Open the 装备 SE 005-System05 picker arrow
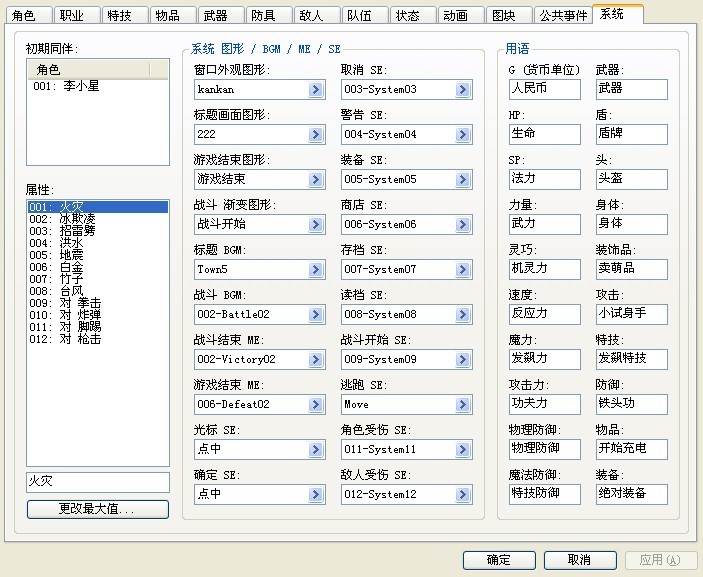 [x=463, y=179]
